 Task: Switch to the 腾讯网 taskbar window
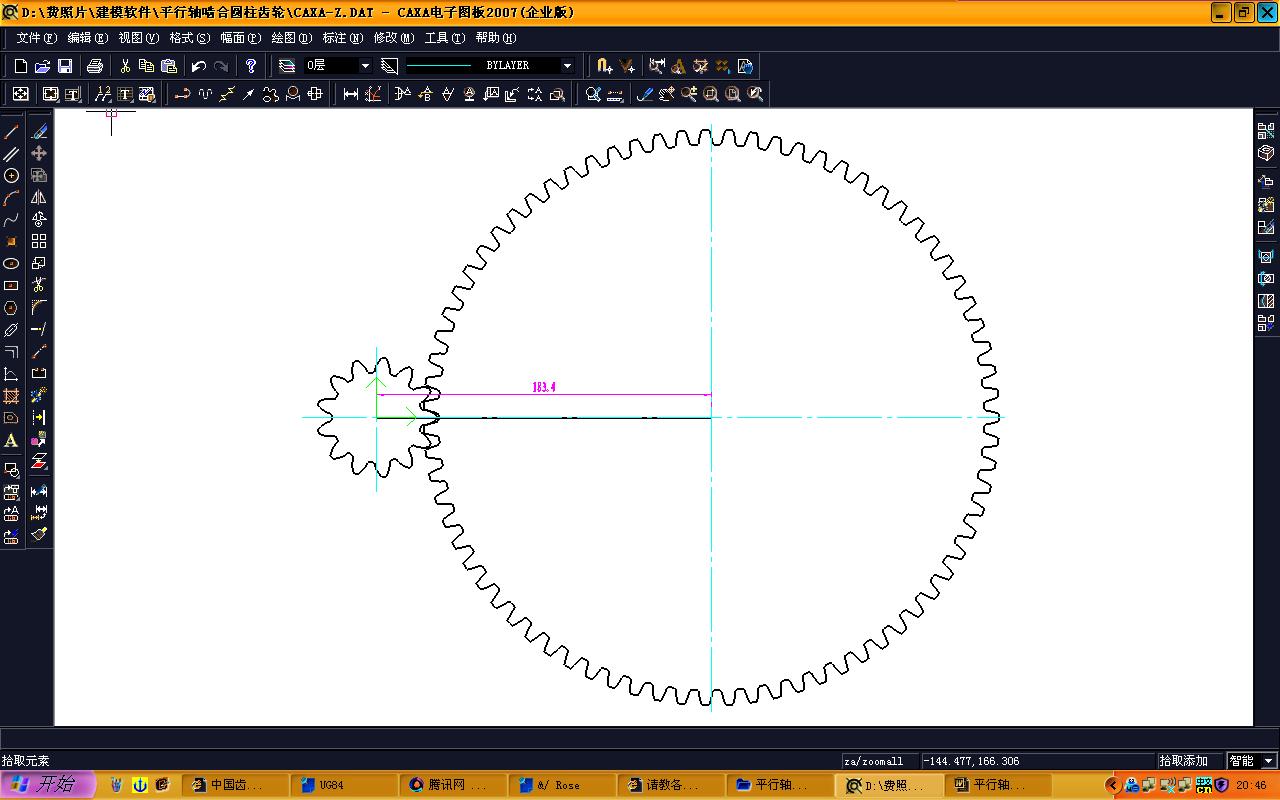451,785
